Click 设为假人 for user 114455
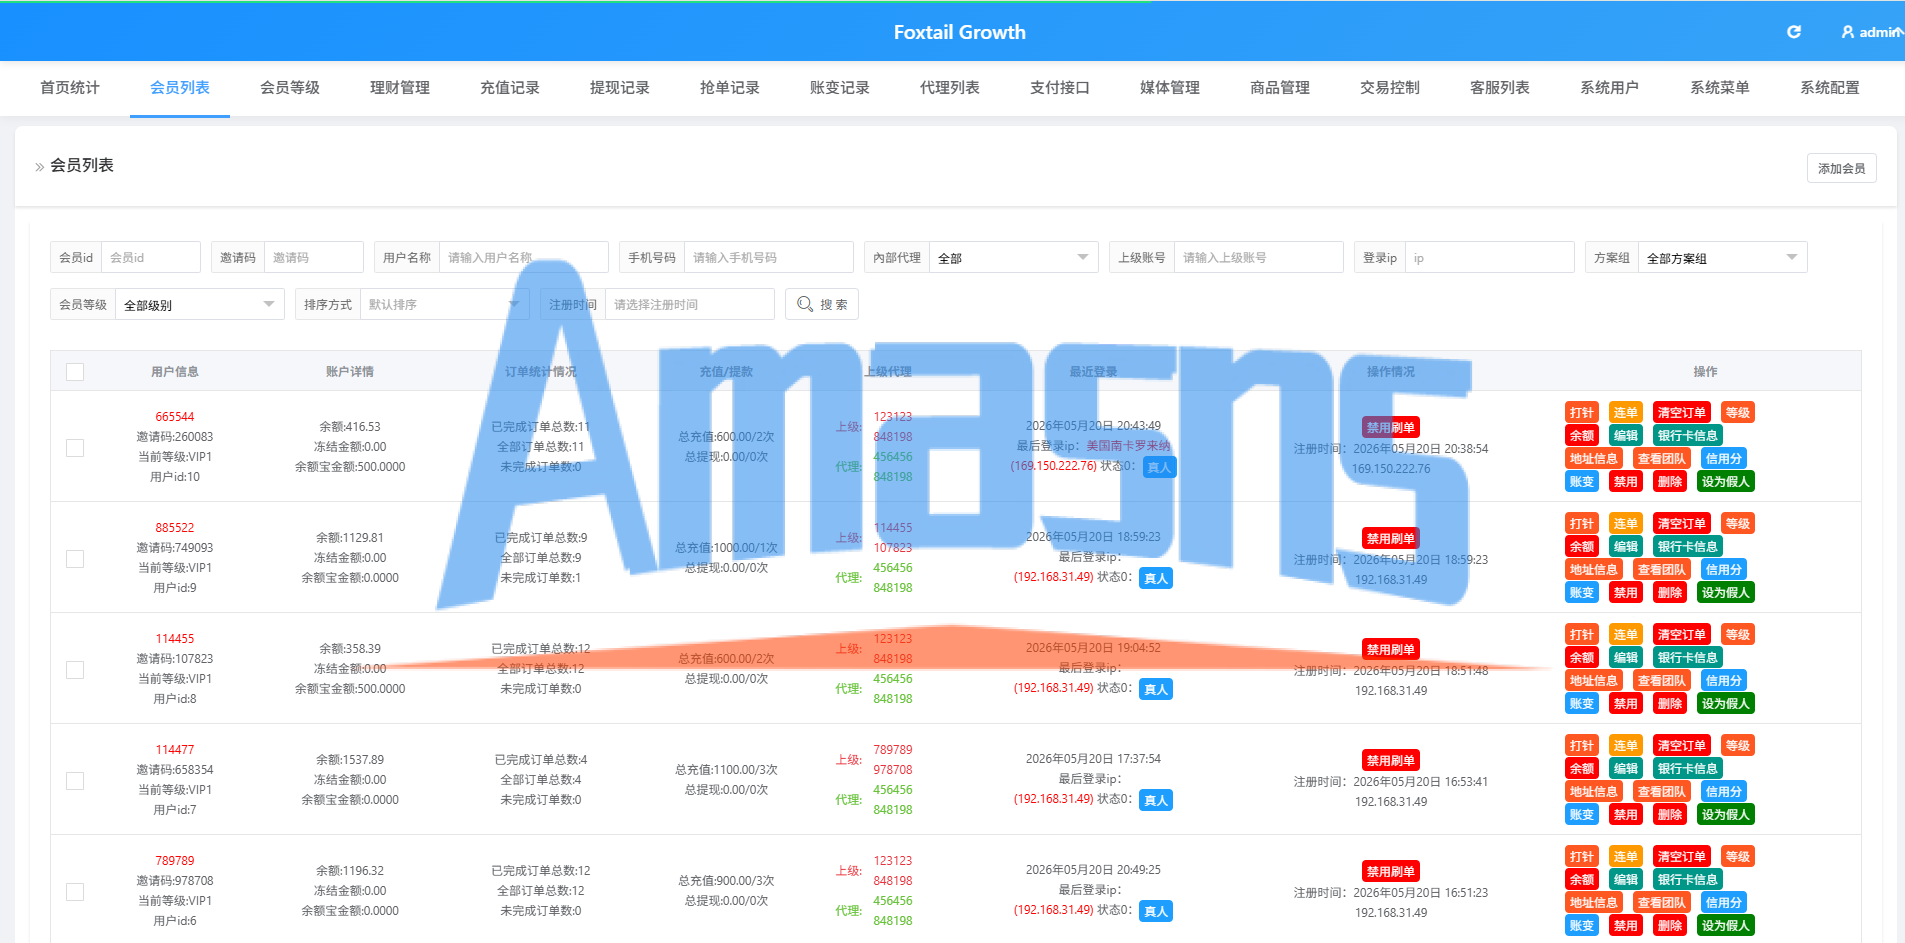 (x=1726, y=704)
